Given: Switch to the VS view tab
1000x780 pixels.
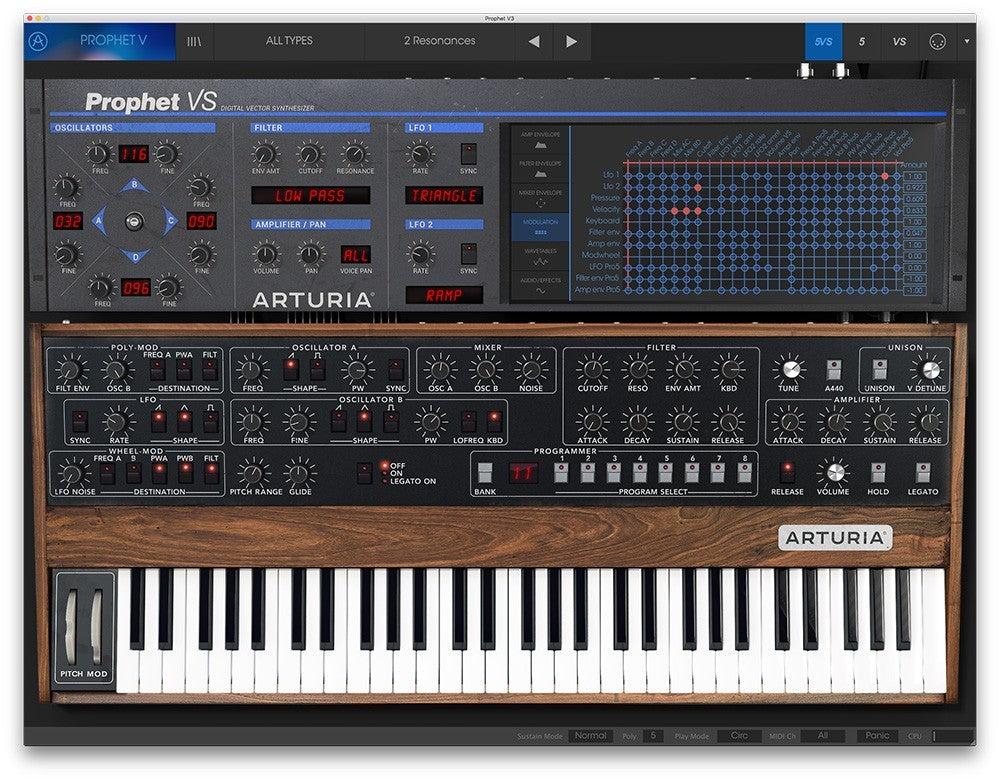Looking at the screenshot, I should coord(899,41).
